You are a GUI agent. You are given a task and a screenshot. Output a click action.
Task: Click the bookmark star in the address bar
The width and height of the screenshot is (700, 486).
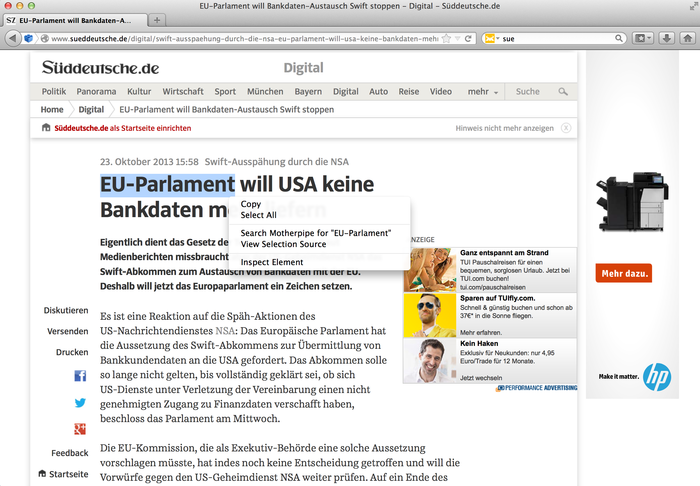pos(446,39)
